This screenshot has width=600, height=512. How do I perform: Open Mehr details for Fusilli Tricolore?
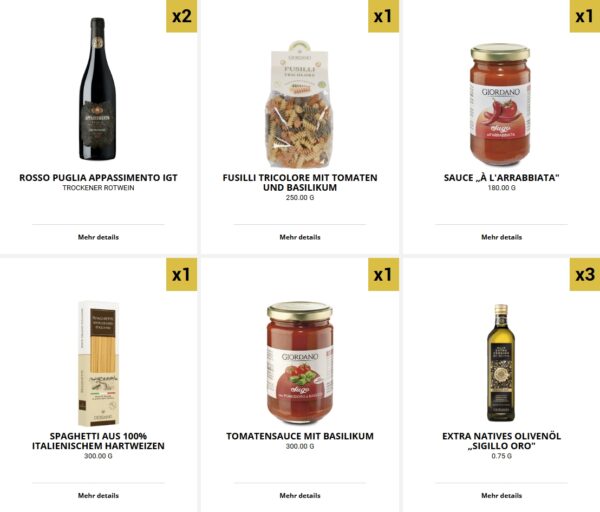(300, 237)
